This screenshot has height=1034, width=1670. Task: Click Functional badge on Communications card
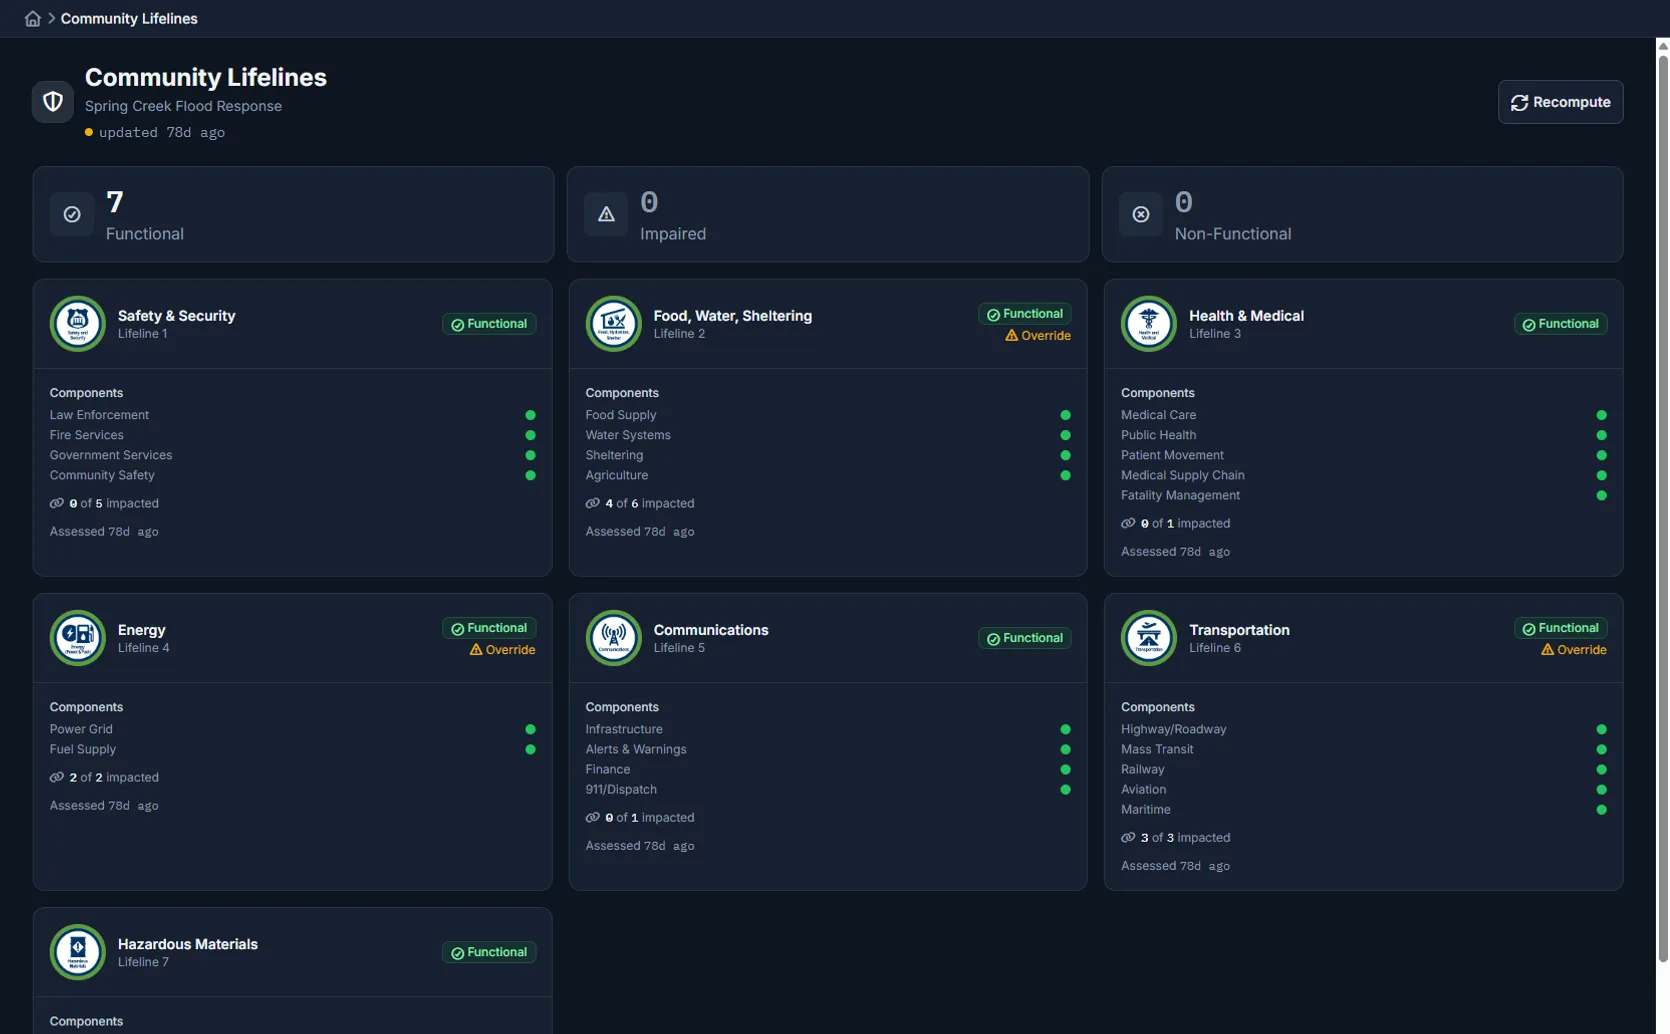1025,638
